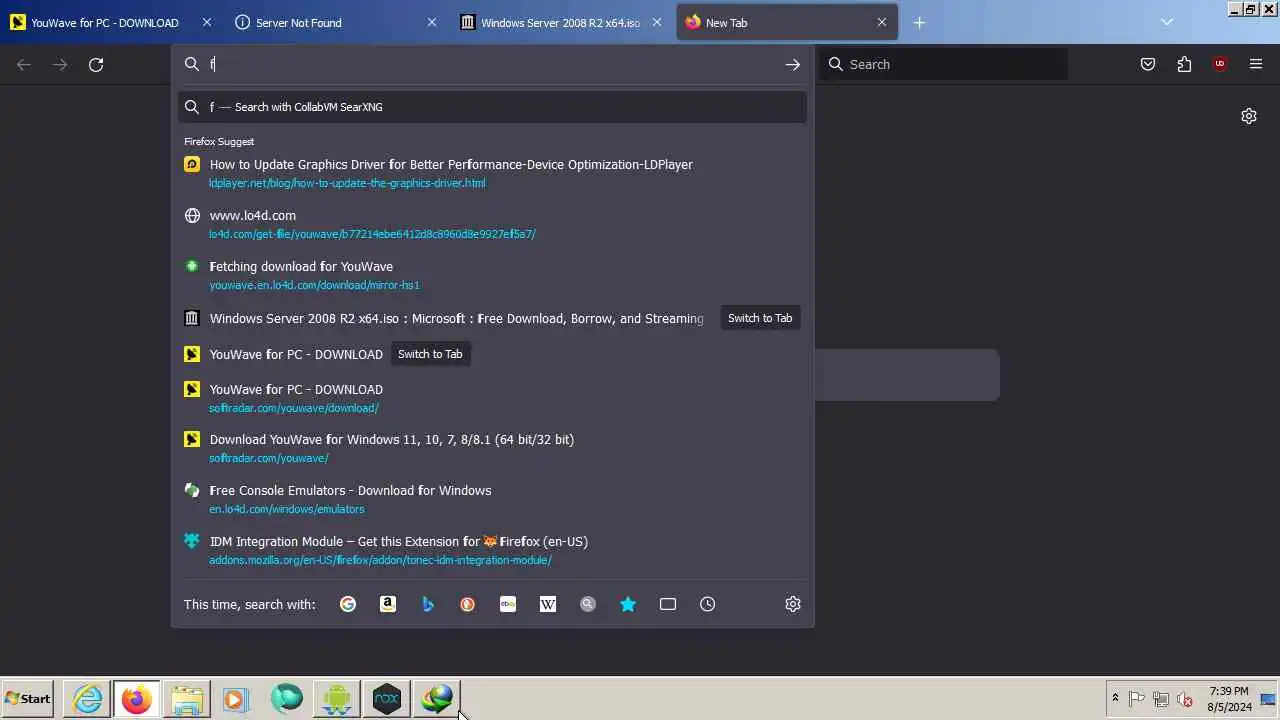
Task: Open the www.lo4d.com suggestion
Action: point(493,224)
